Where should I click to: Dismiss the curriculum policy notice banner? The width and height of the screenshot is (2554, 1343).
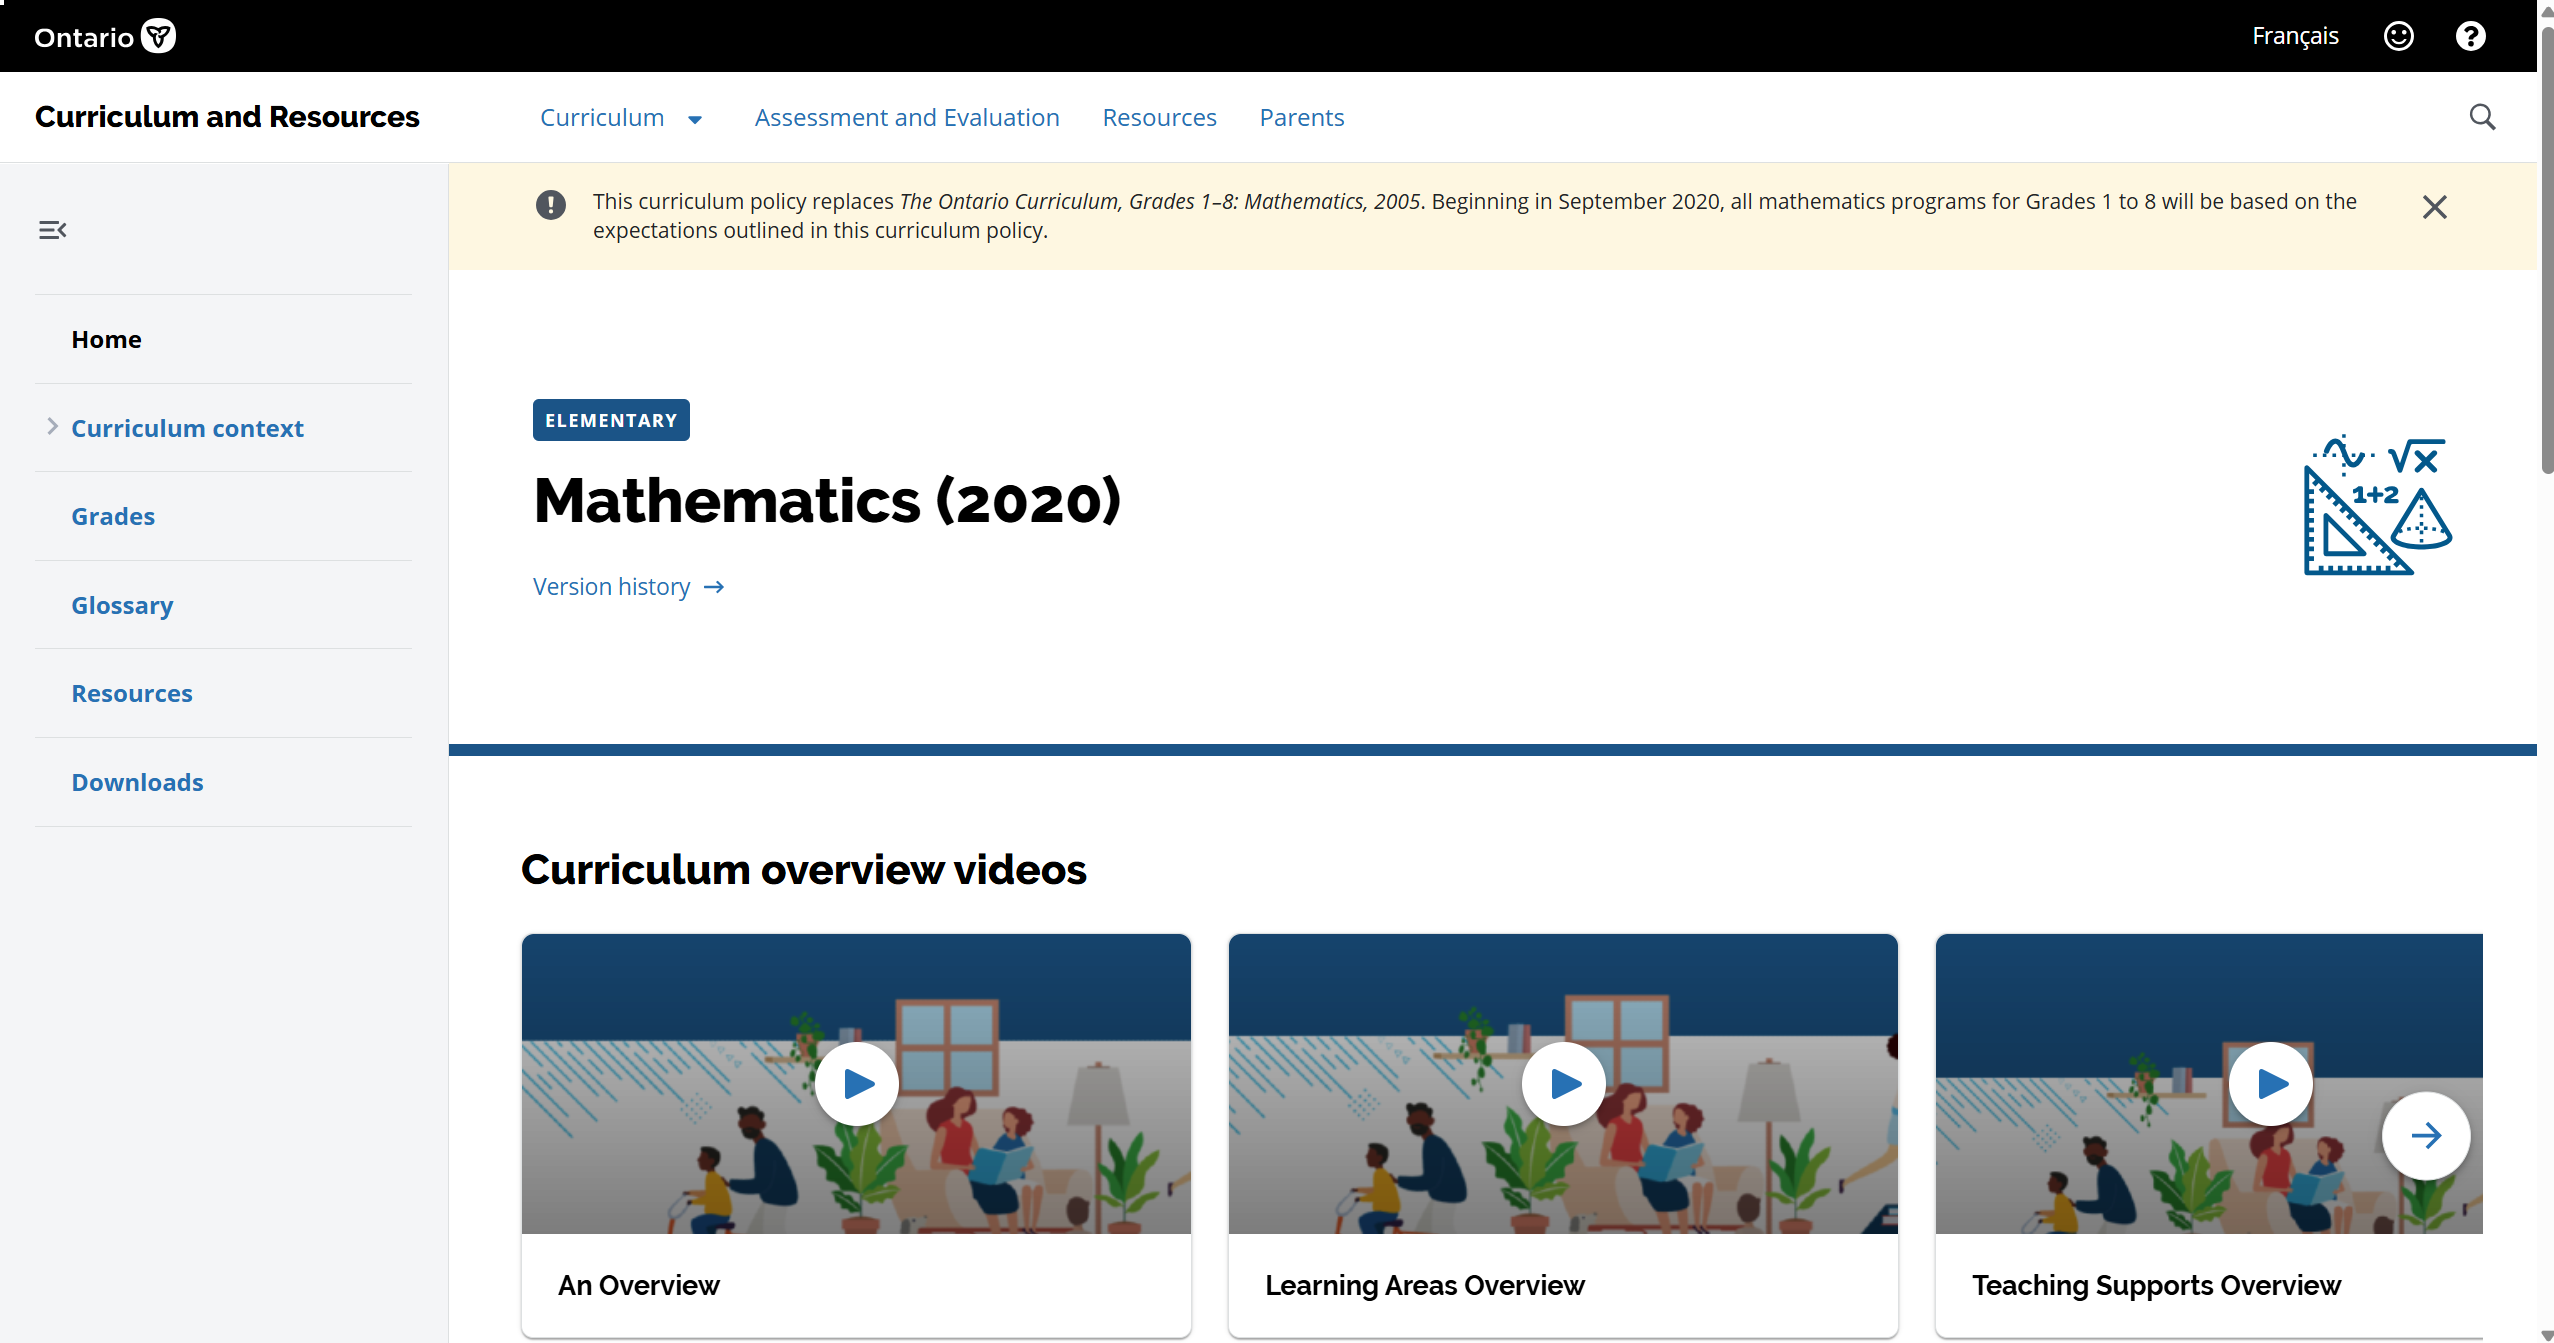point(2434,207)
